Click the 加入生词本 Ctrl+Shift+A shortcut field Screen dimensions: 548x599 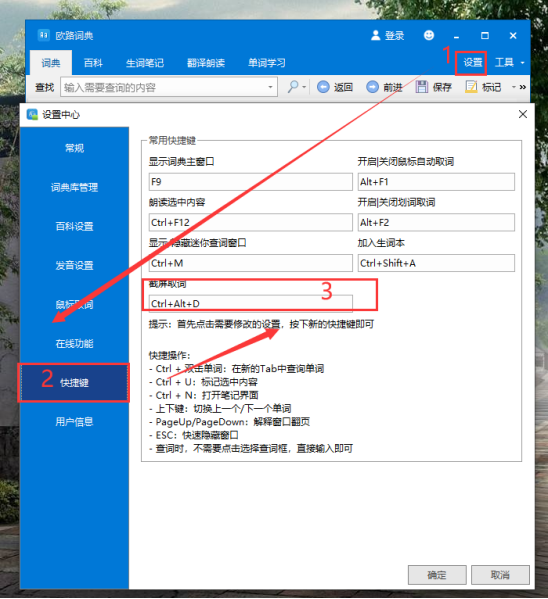pos(436,263)
